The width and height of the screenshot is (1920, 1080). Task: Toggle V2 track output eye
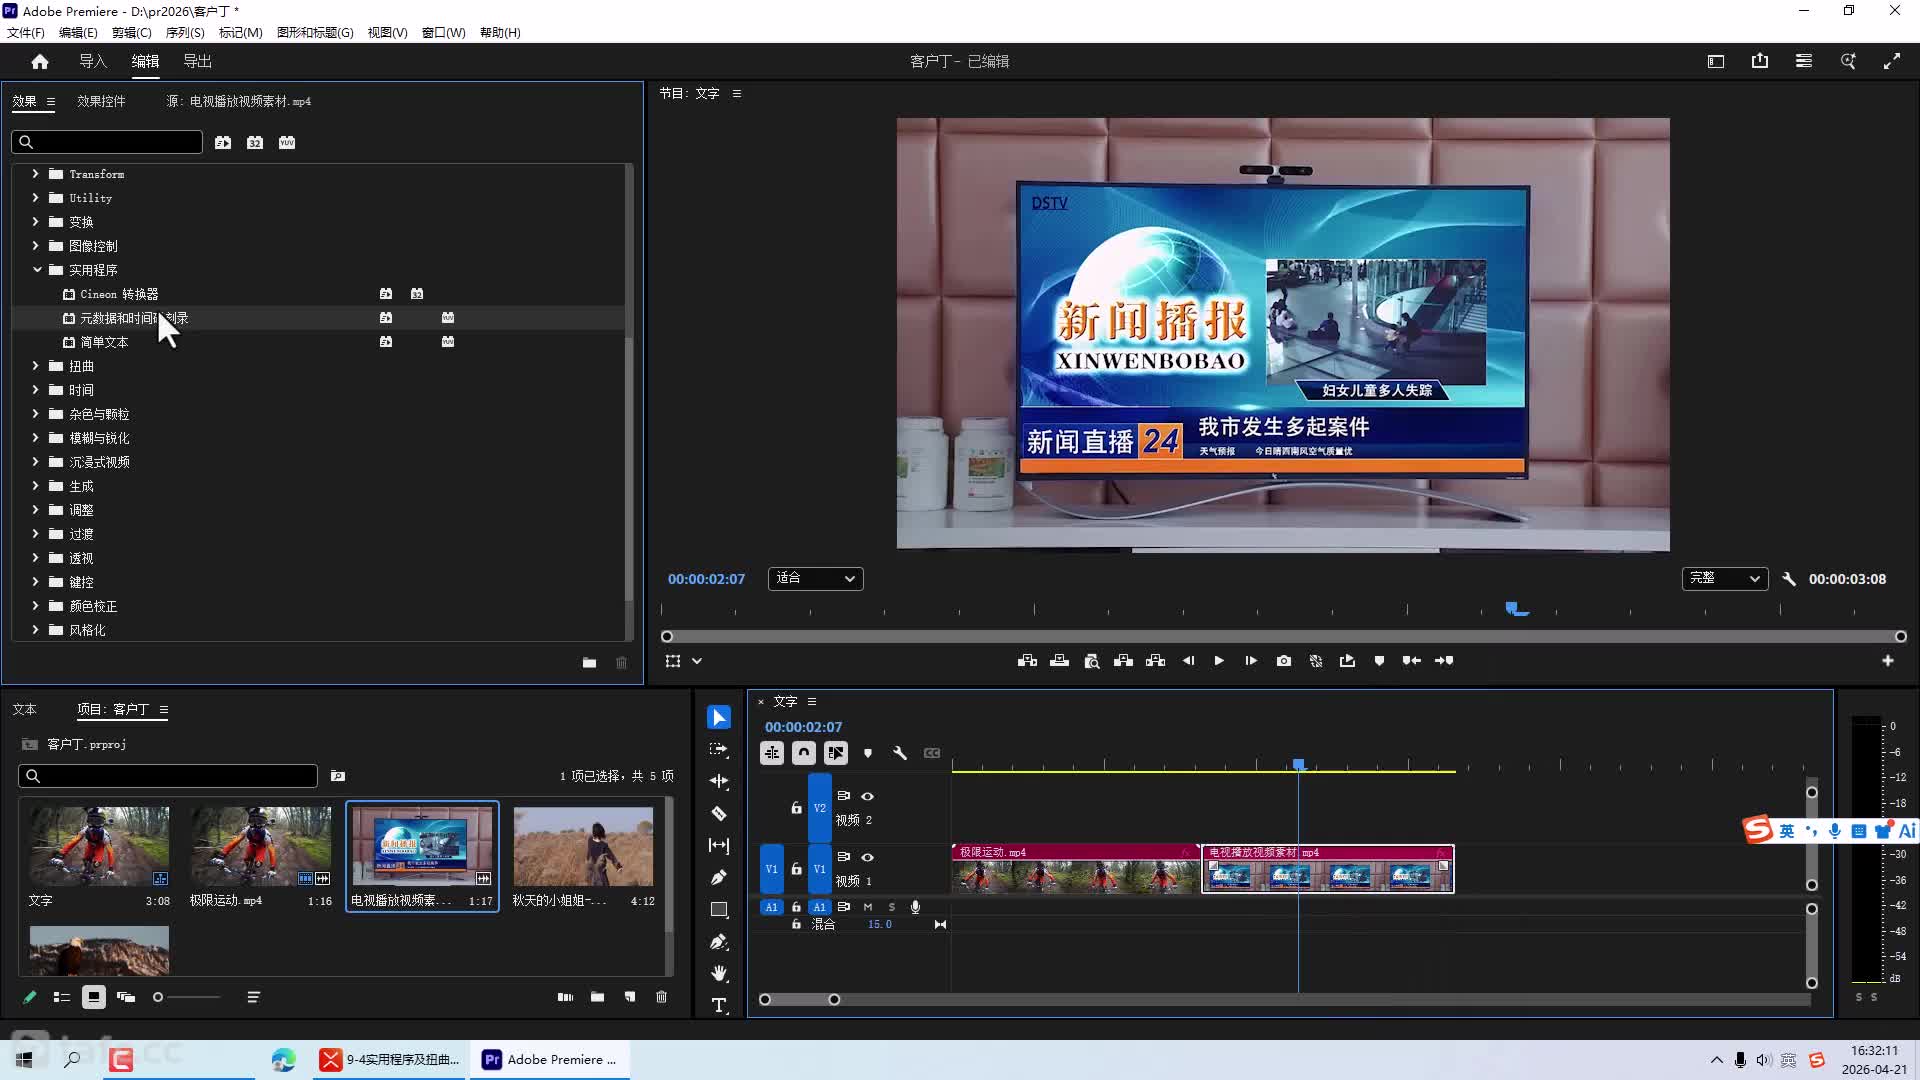[868, 796]
